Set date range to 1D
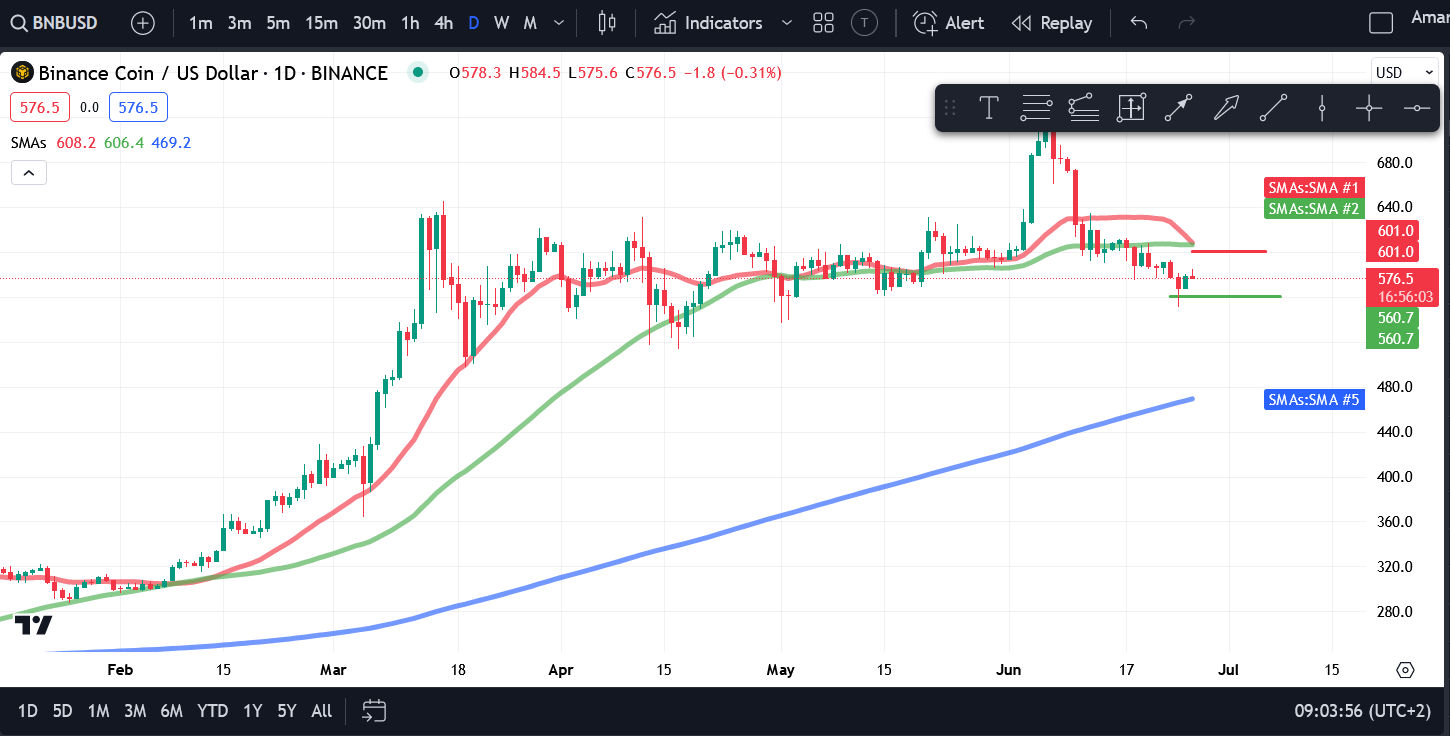This screenshot has width=1450, height=736. click(28, 711)
